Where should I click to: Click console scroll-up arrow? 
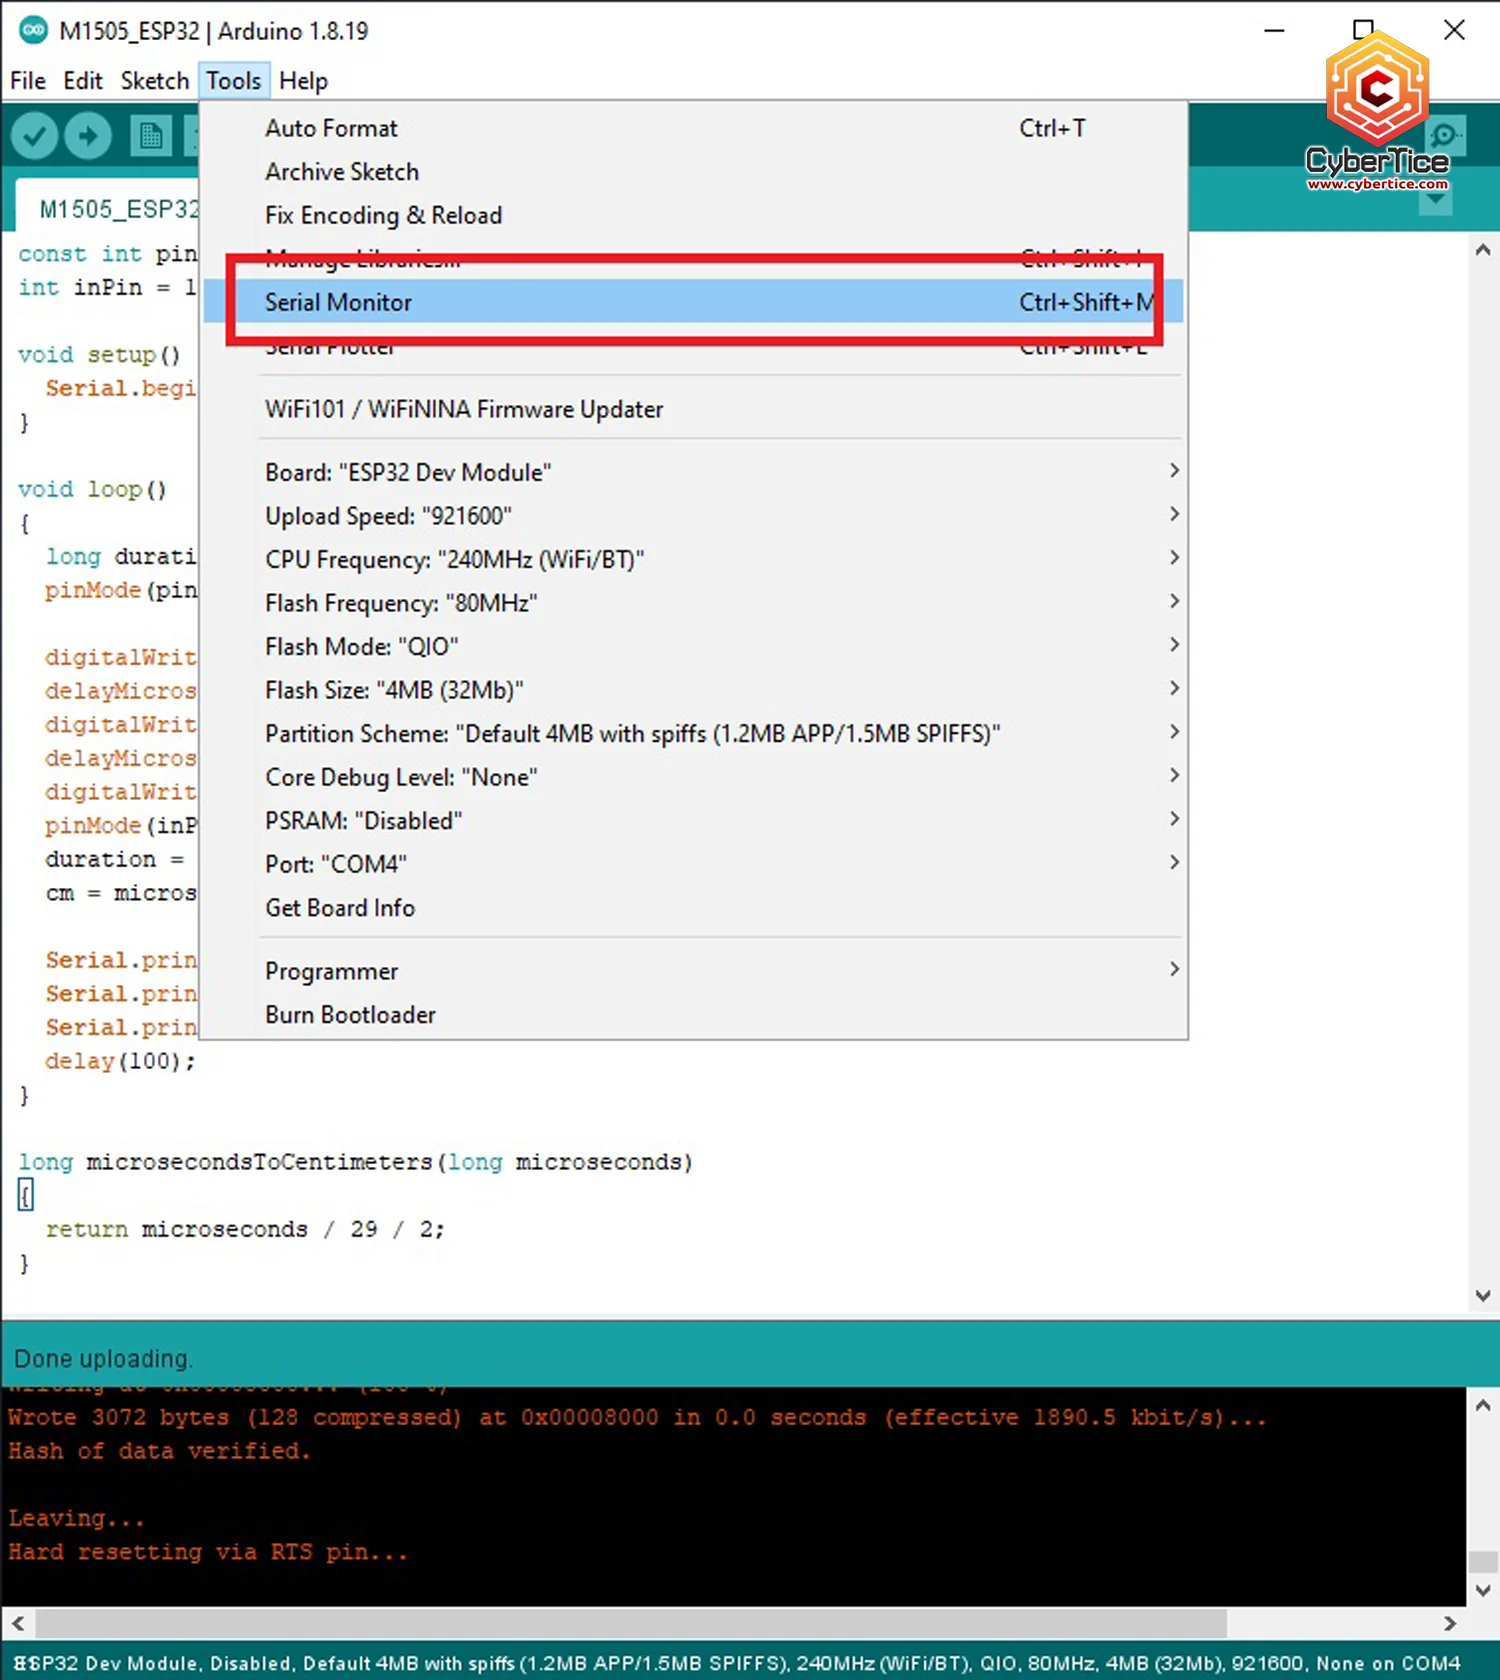1483,1406
